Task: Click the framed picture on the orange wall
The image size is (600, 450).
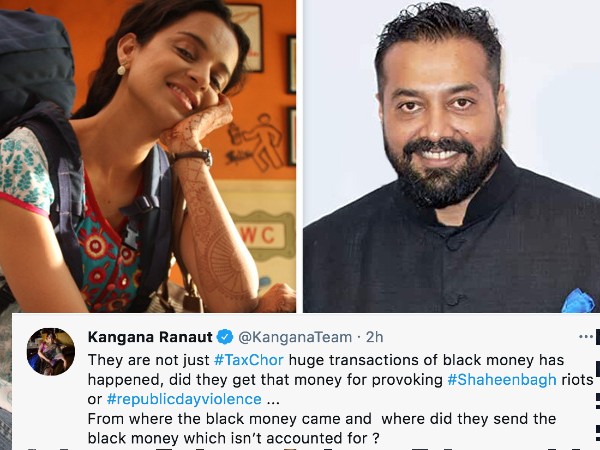Action: click(249, 36)
